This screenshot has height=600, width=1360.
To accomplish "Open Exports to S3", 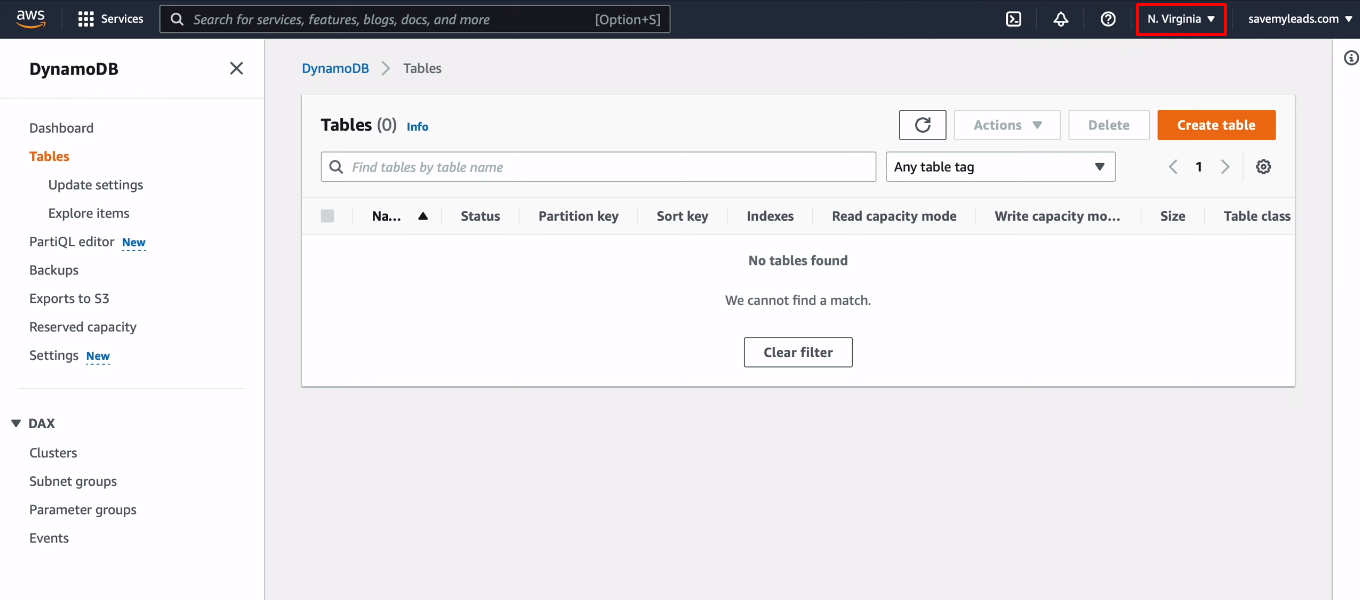I will click(x=69, y=298).
